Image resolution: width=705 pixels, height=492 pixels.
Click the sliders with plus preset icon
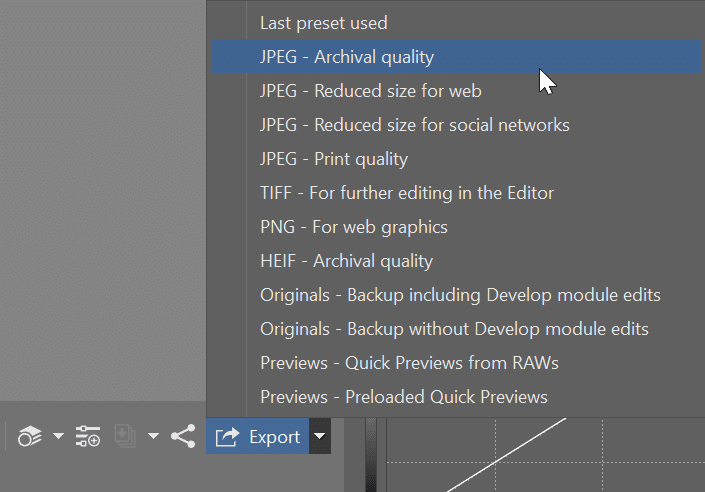(x=88, y=436)
